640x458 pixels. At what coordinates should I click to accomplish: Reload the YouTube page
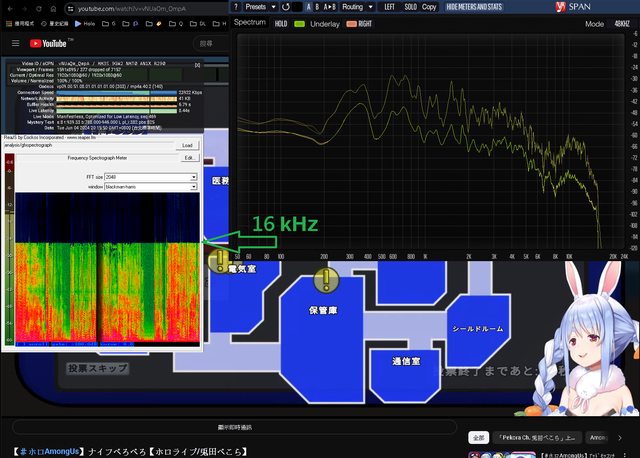point(38,9)
